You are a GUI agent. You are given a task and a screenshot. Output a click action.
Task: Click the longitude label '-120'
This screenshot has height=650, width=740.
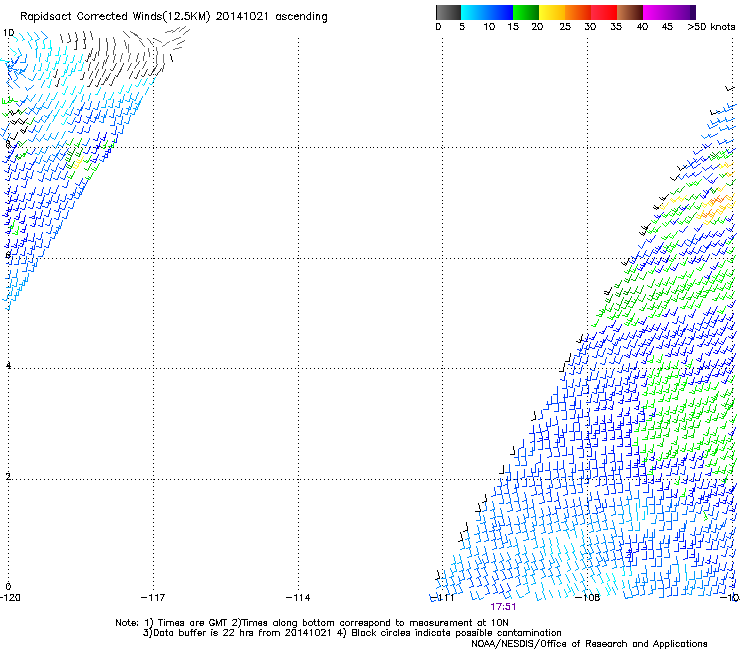tap(10, 598)
